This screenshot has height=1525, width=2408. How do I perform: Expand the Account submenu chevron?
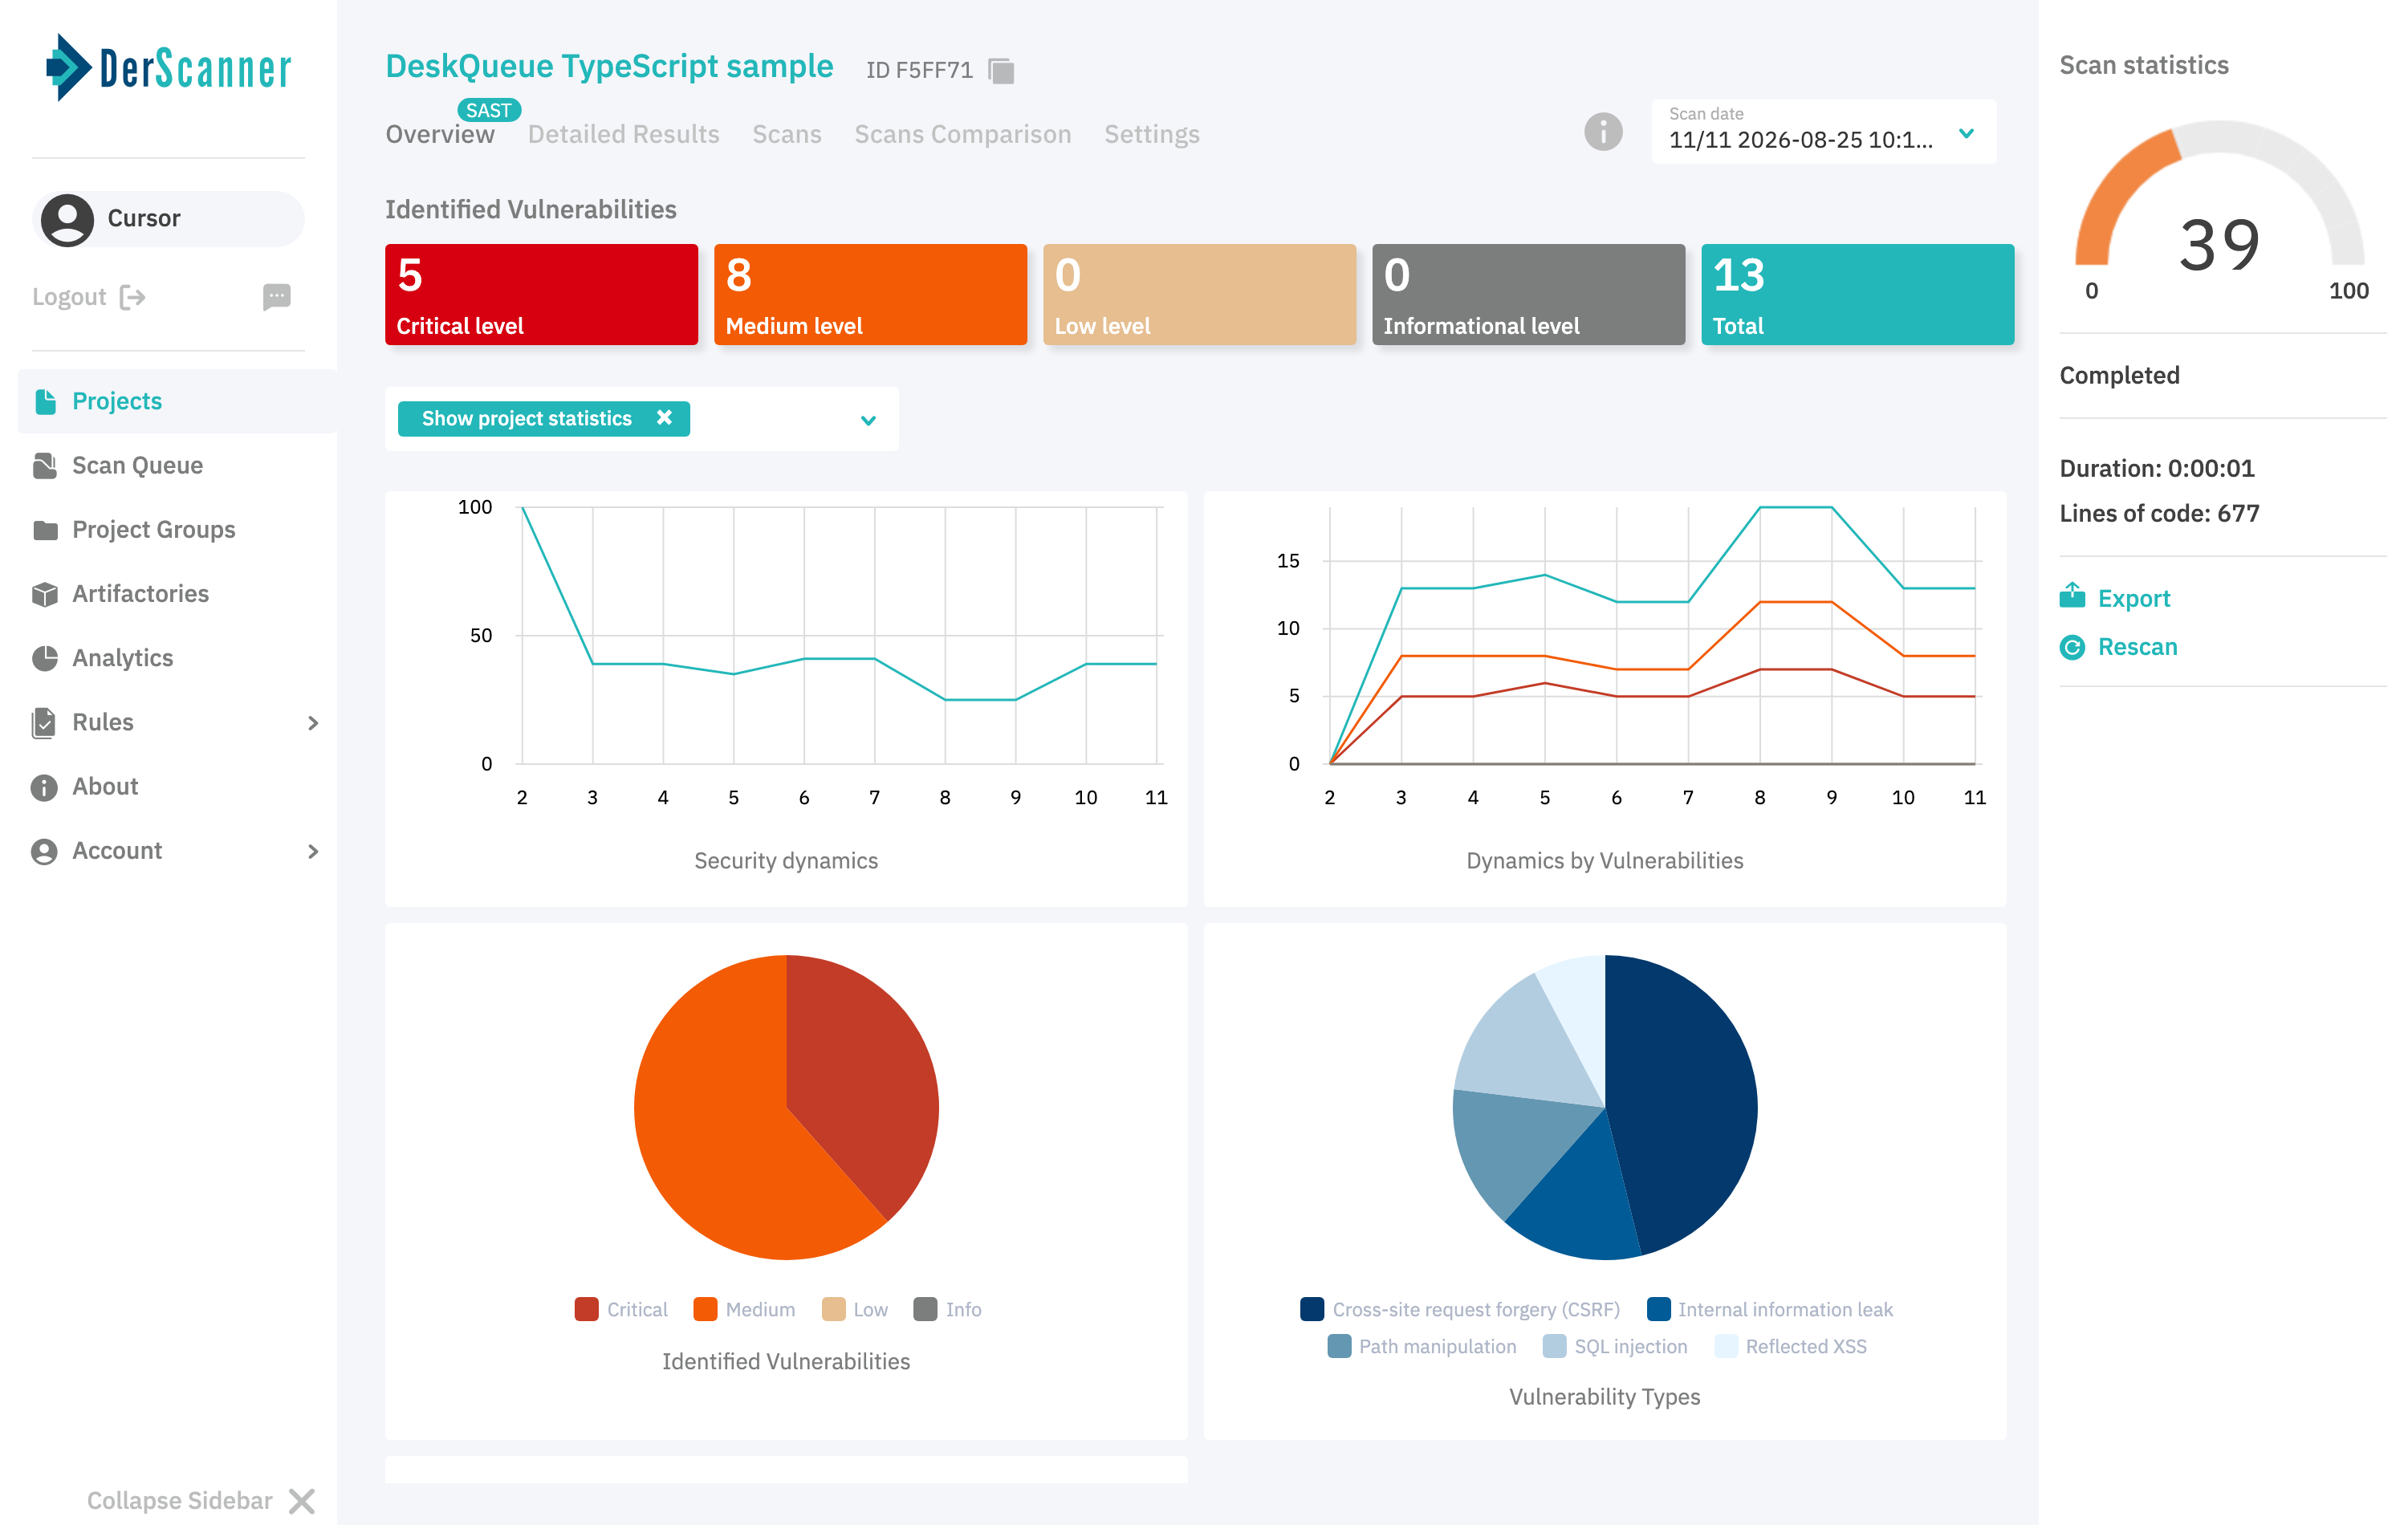313,851
